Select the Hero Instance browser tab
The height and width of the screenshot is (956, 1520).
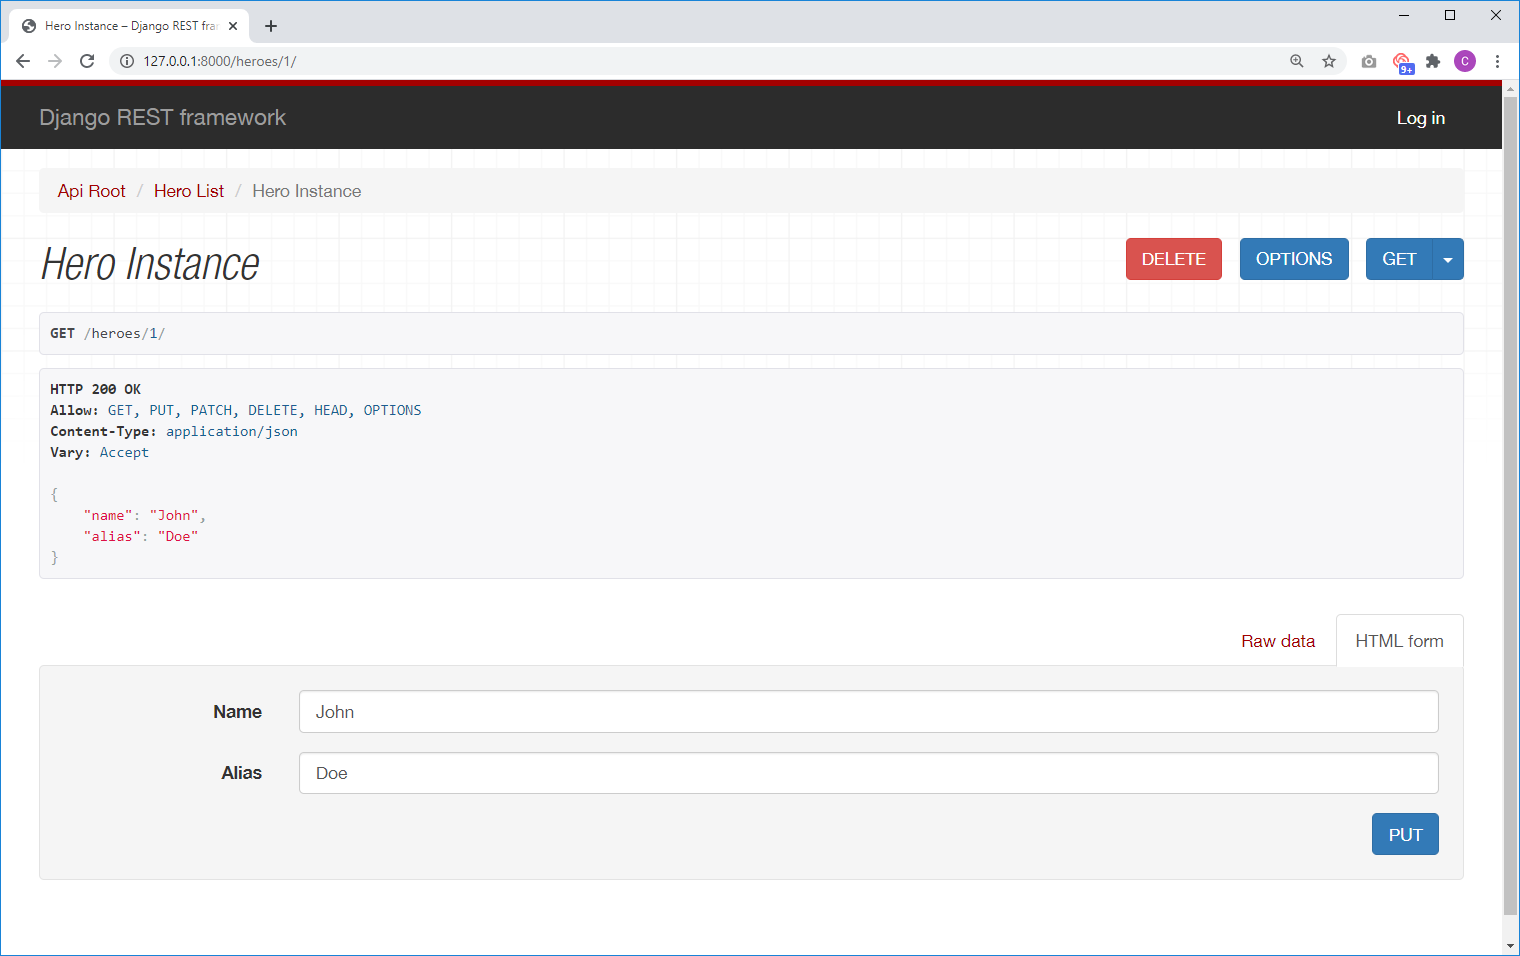pos(130,26)
